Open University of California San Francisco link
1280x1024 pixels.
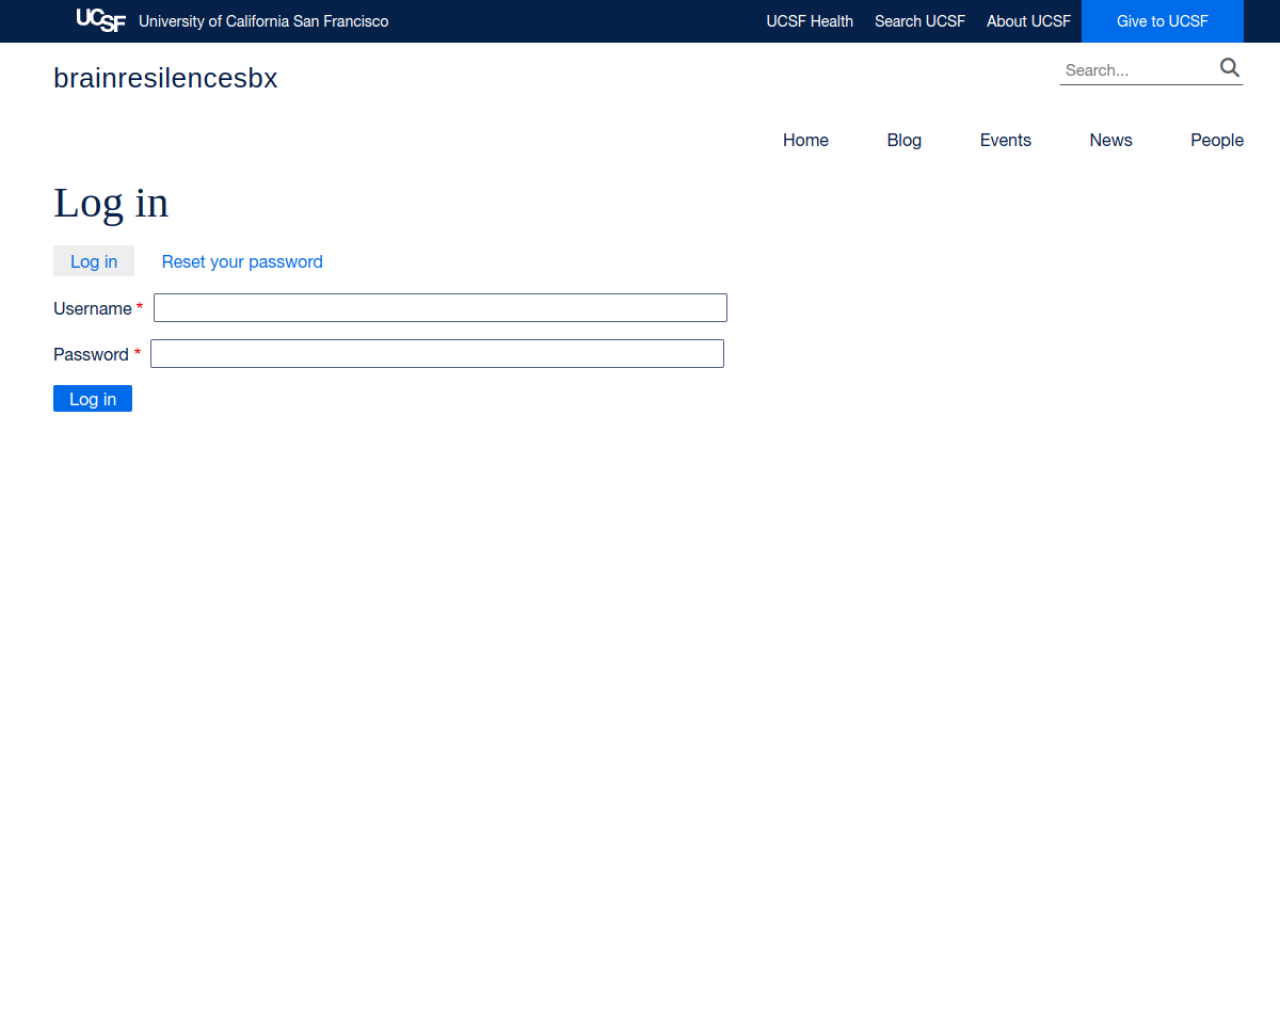pyautogui.click(x=263, y=21)
